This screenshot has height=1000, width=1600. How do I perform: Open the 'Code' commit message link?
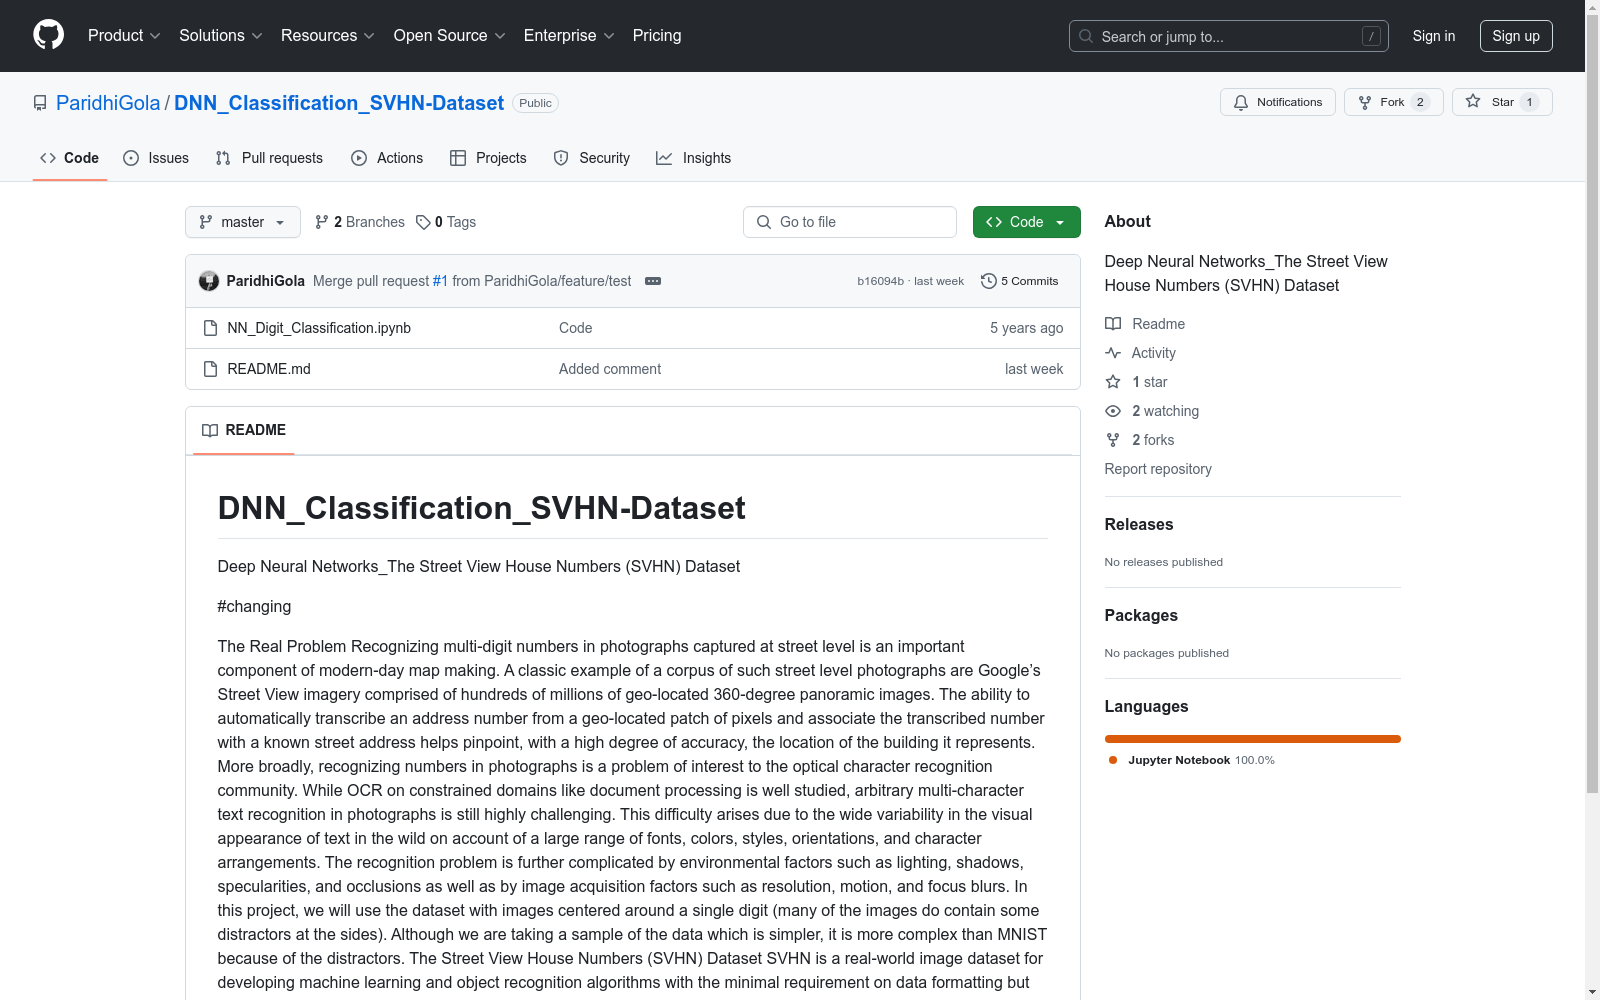coord(575,328)
